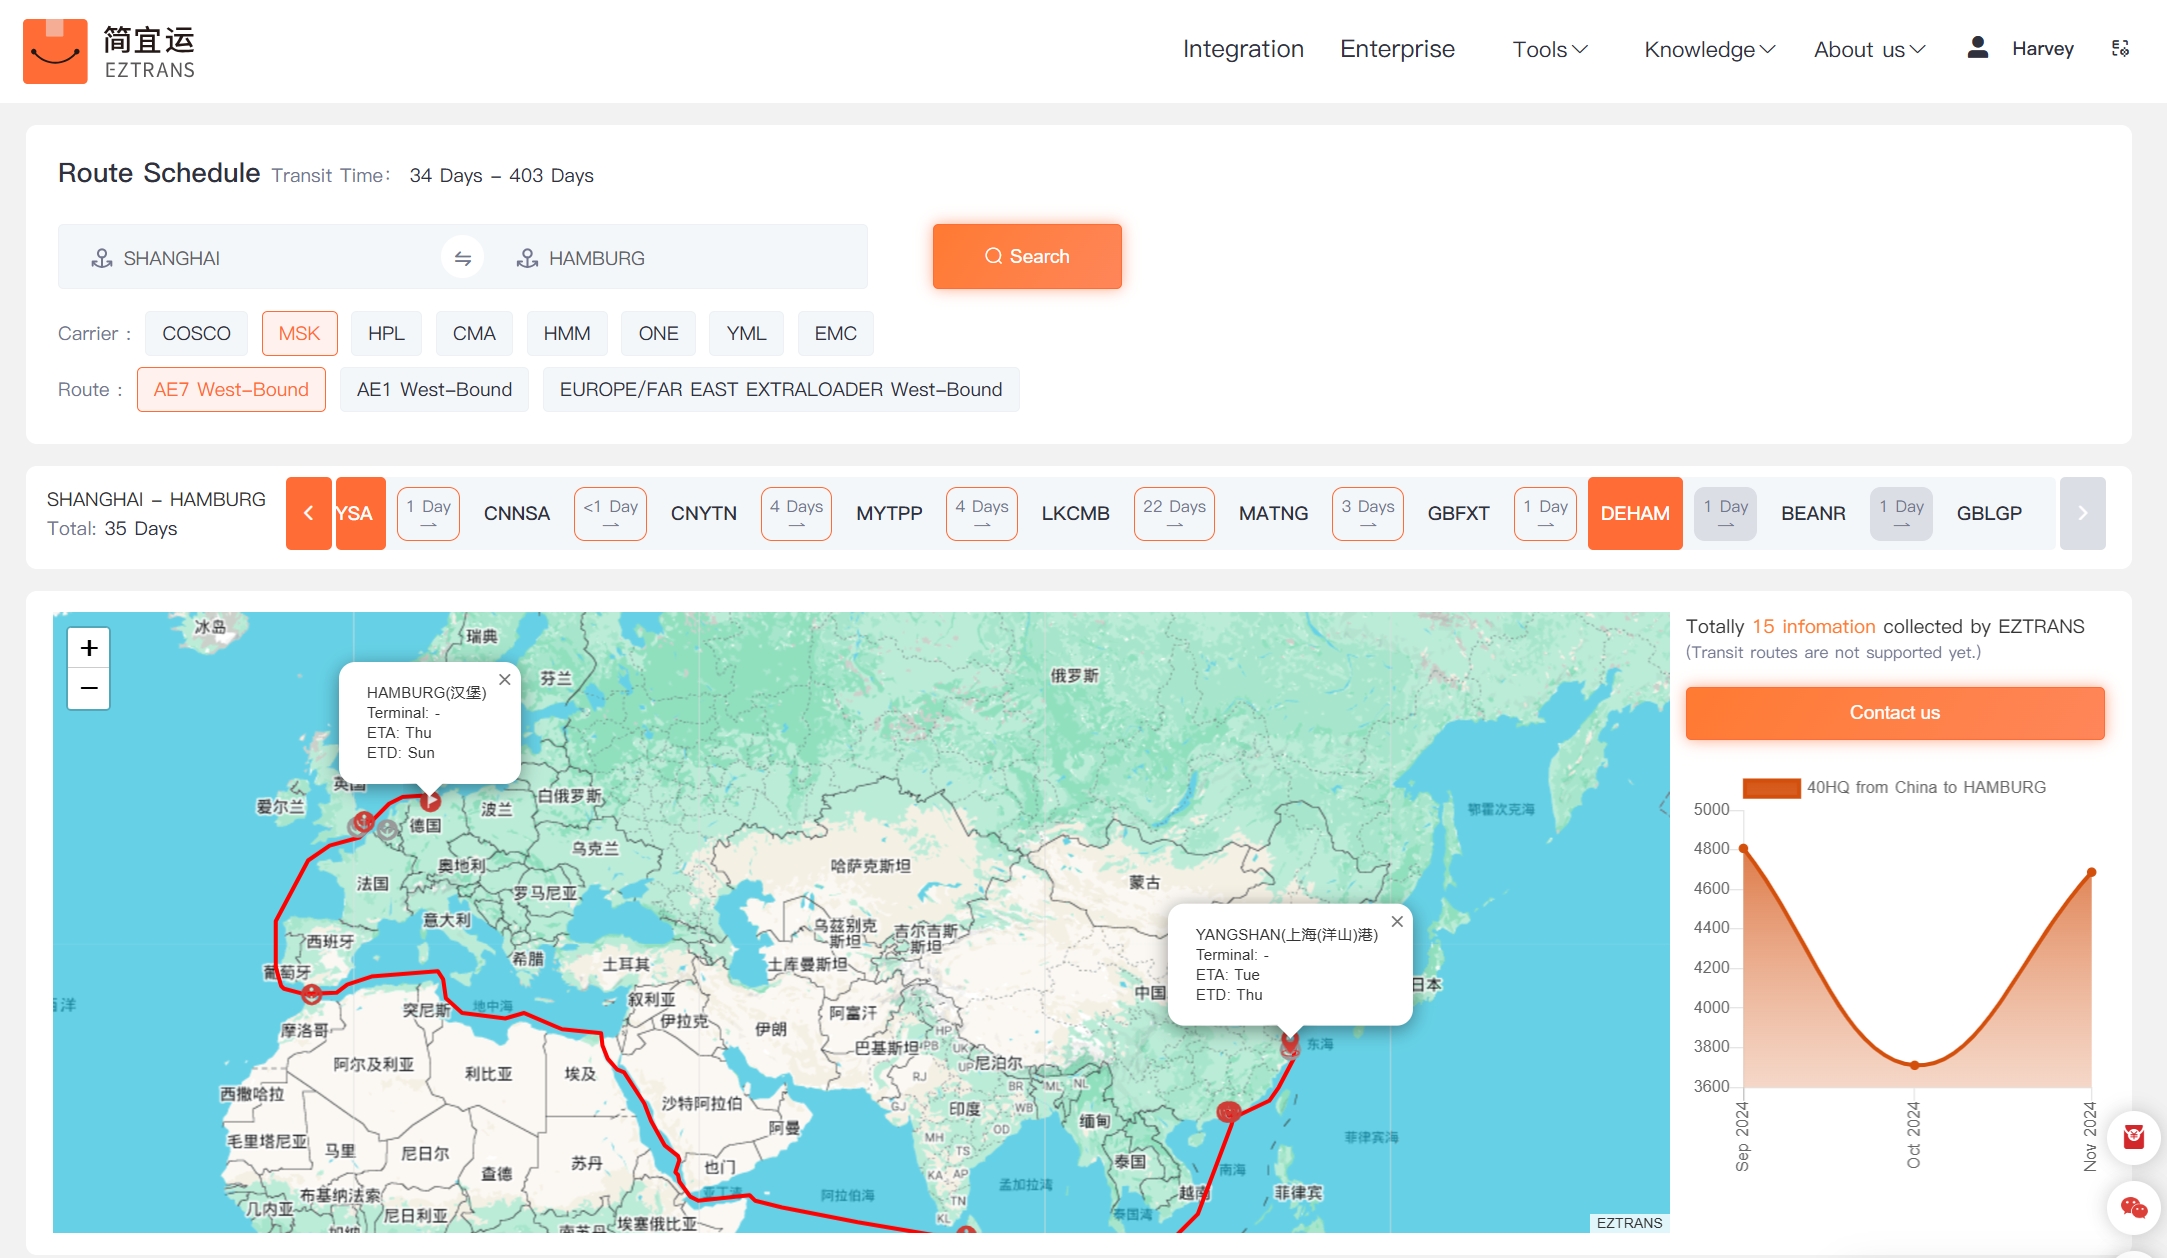Toggle 40HQ China to HAMBURG legend swatch
This screenshot has height=1258, width=2167.
(x=1771, y=788)
